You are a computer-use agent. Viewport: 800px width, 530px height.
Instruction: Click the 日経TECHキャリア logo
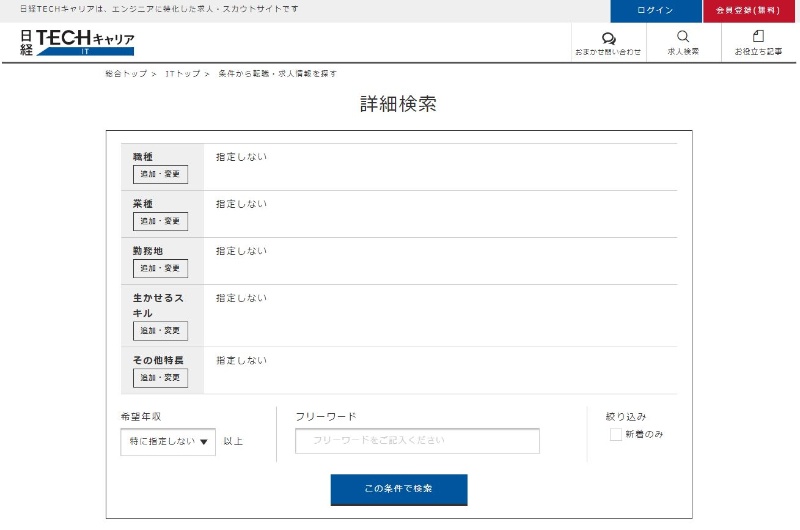tap(77, 43)
